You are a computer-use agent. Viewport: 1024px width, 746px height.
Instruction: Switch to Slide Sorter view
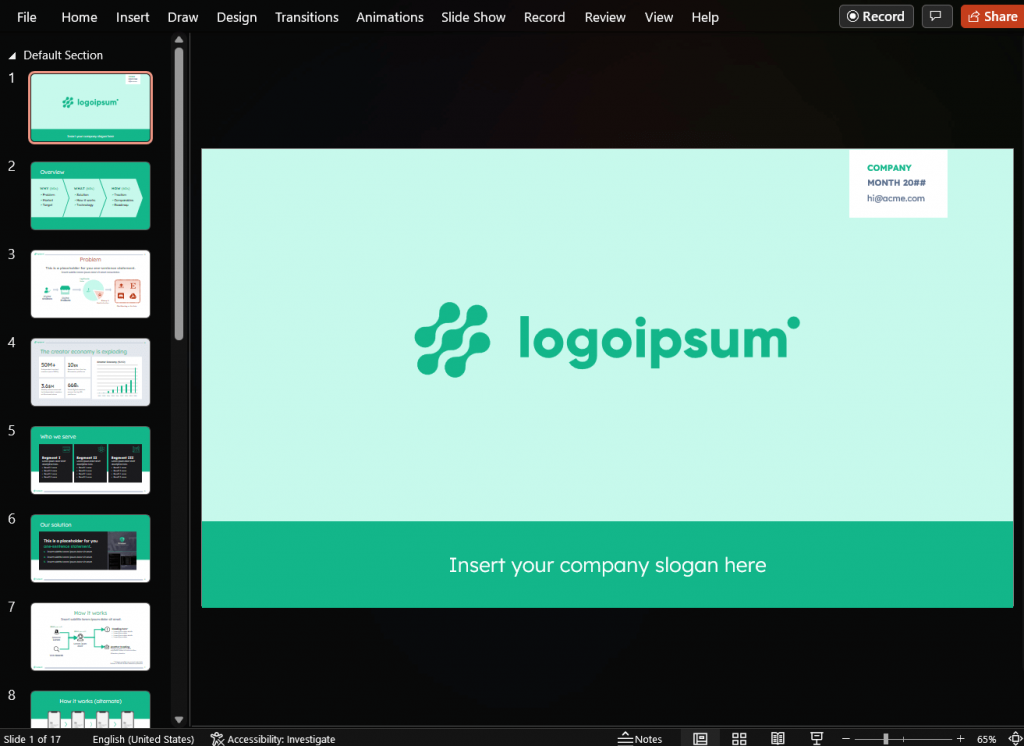[x=739, y=738]
